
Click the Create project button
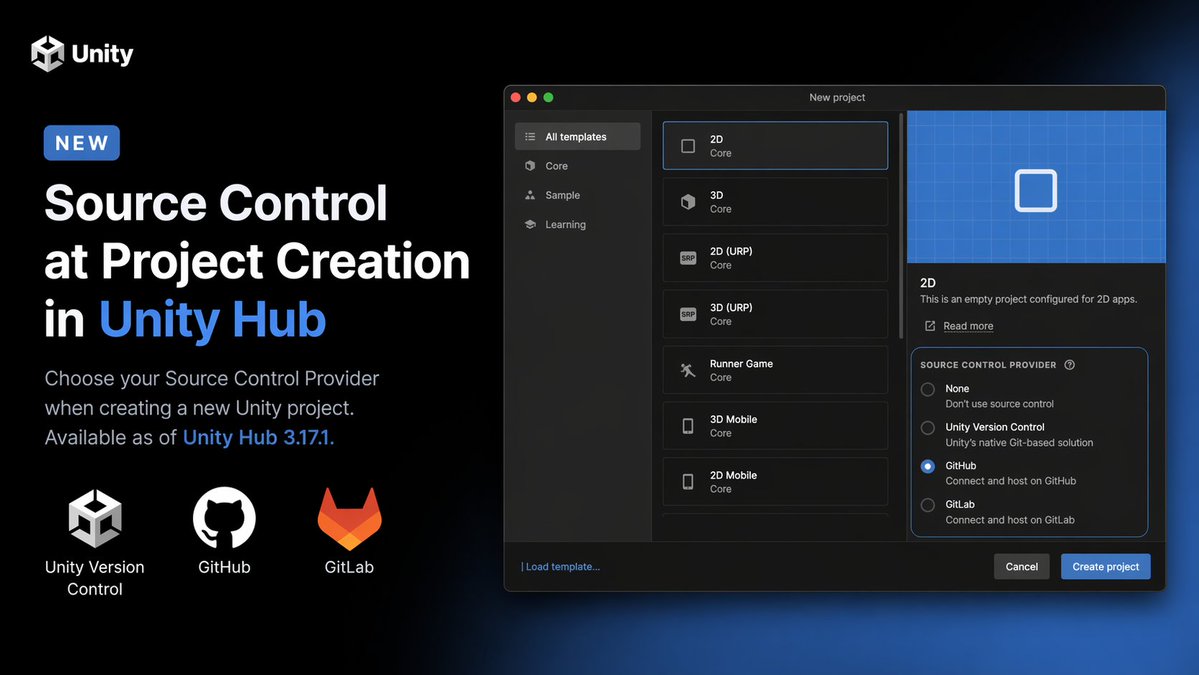point(1106,566)
